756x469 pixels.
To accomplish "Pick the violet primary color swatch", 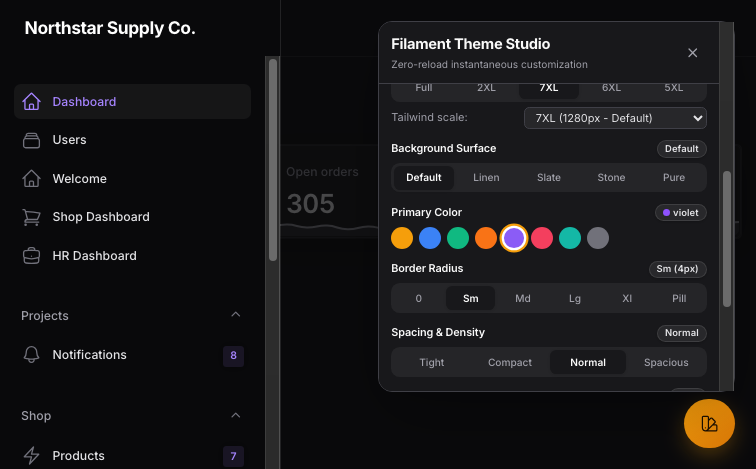I will pyautogui.click(x=514, y=238).
